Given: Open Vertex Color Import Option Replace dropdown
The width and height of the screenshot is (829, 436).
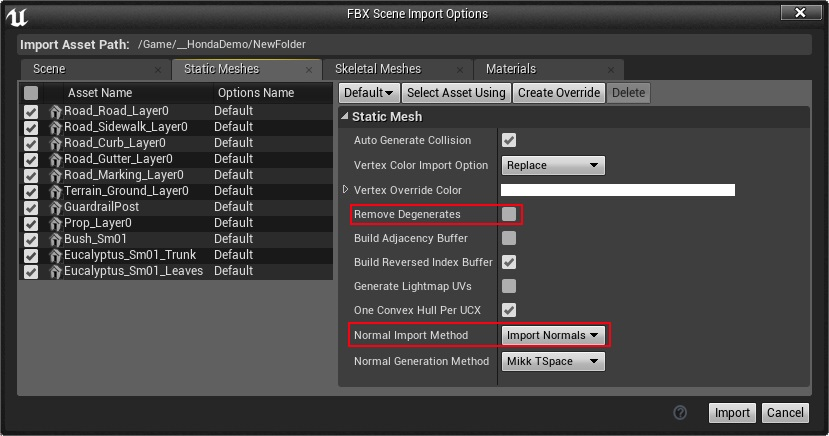Looking at the screenshot, I should point(553,165).
